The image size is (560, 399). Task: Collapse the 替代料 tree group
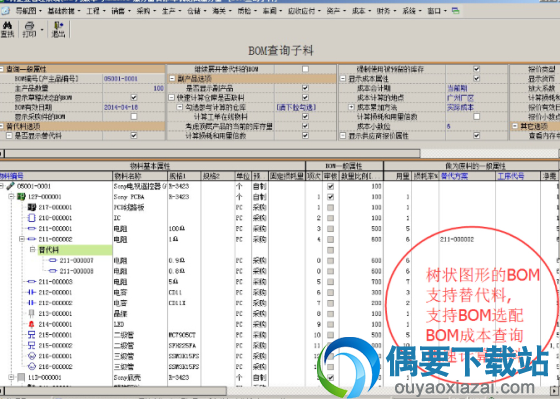tap(32, 249)
